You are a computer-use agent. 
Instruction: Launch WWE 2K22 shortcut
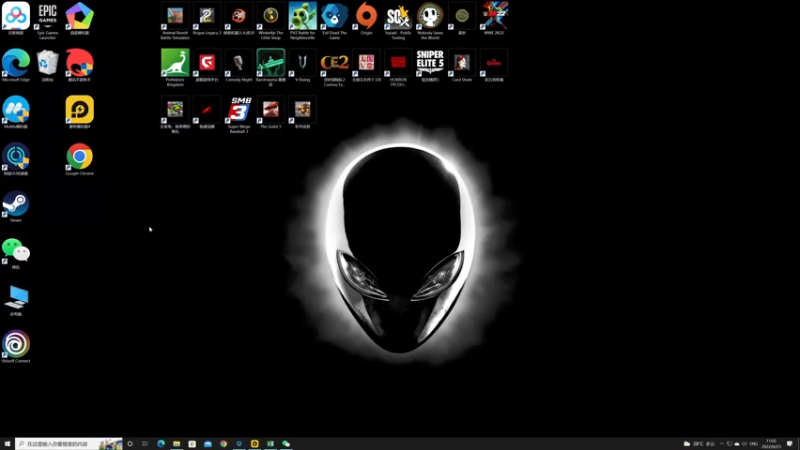[x=494, y=18]
